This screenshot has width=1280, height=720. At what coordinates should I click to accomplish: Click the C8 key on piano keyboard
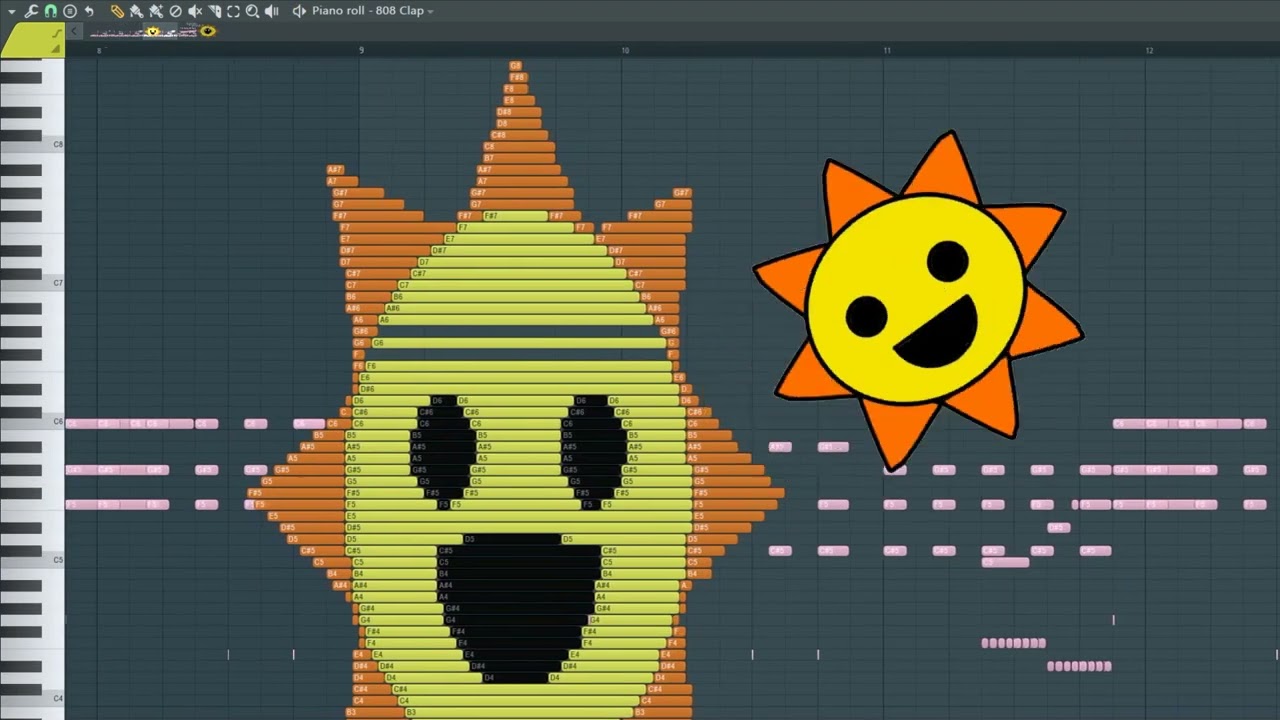[33, 144]
